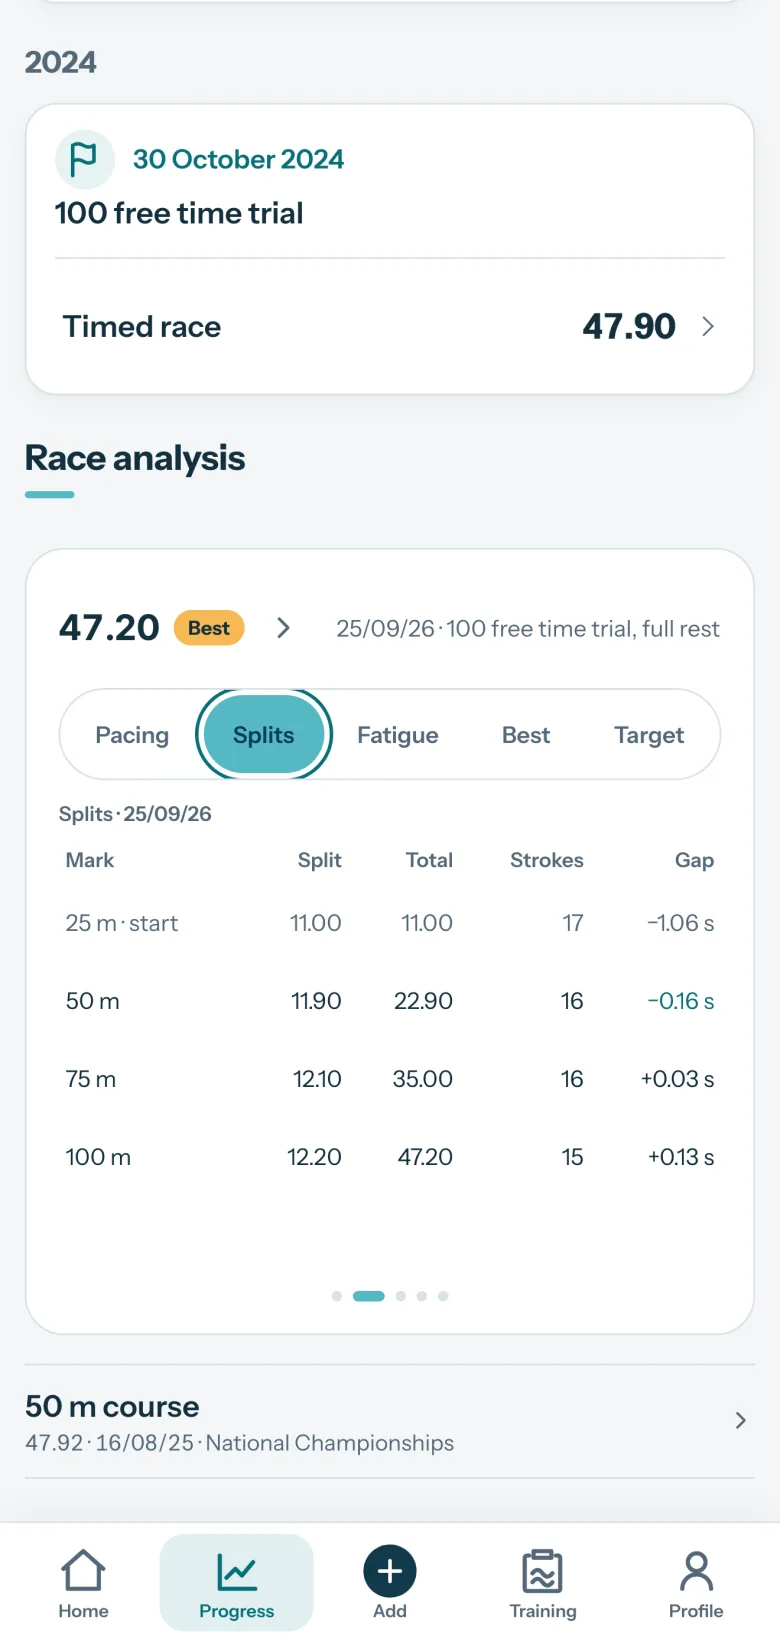Tap the Splits · 25/09/26 caption
The height and width of the screenshot is (1642, 780).
135,814
